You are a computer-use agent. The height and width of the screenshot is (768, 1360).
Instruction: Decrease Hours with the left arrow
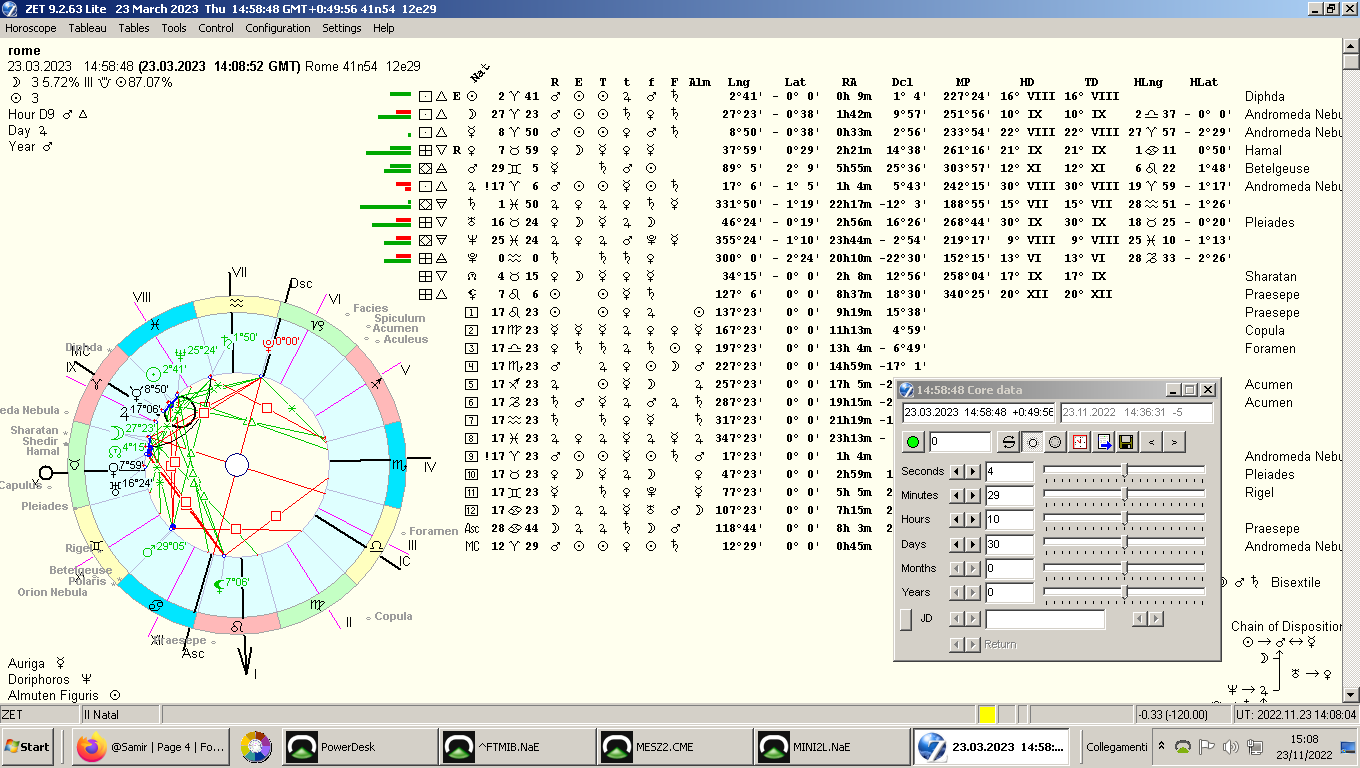click(x=956, y=519)
